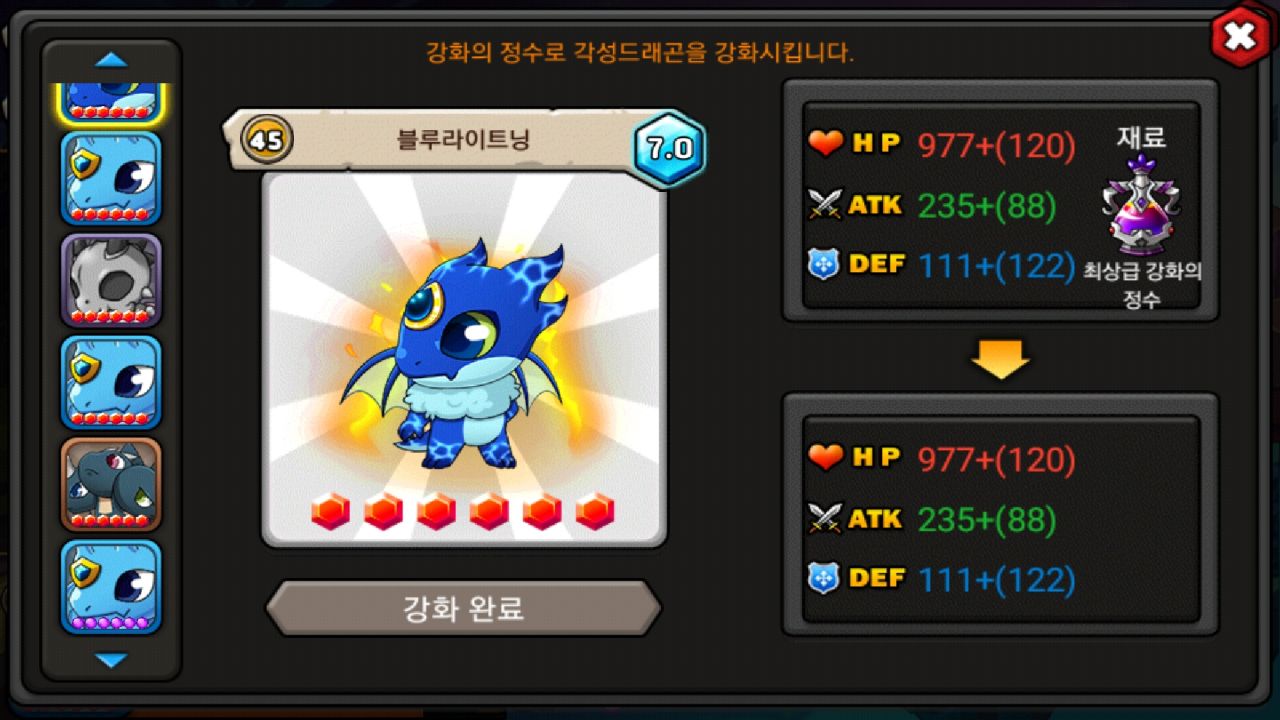
Task: Select the gray skull dragon thumbnail
Action: click(x=111, y=281)
